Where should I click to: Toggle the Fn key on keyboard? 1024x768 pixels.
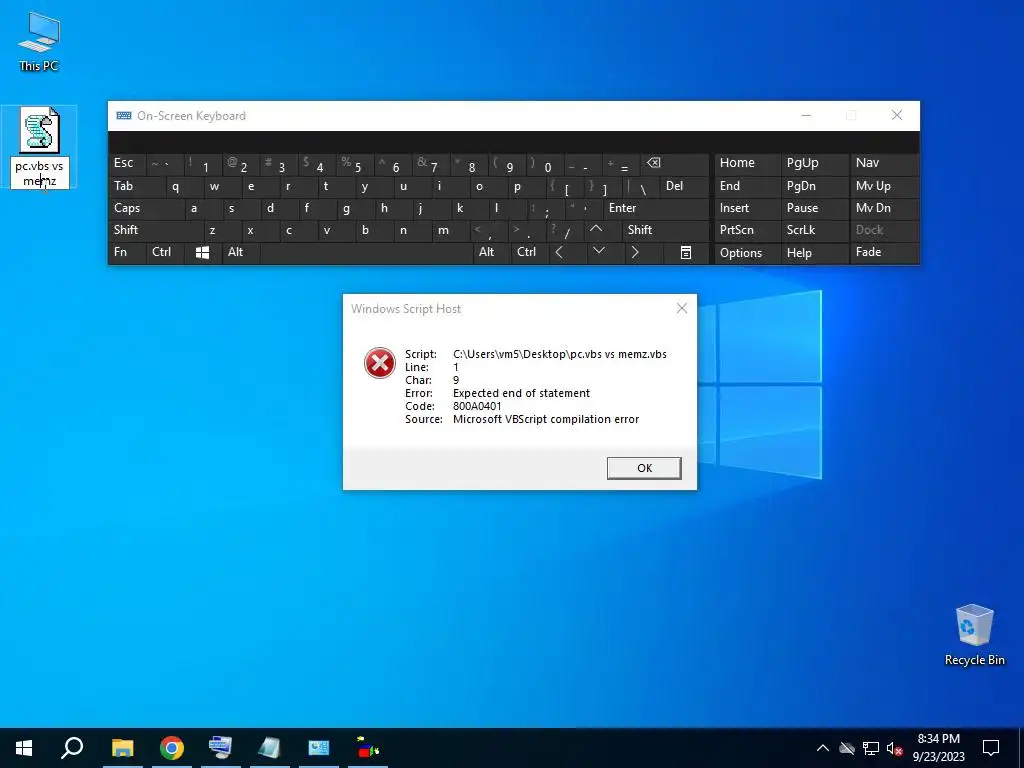(x=127, y=252)
